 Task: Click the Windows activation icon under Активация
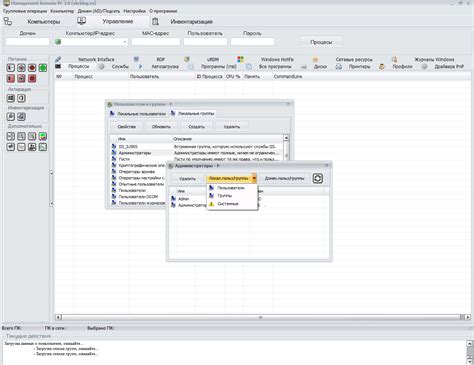[11, 98]
